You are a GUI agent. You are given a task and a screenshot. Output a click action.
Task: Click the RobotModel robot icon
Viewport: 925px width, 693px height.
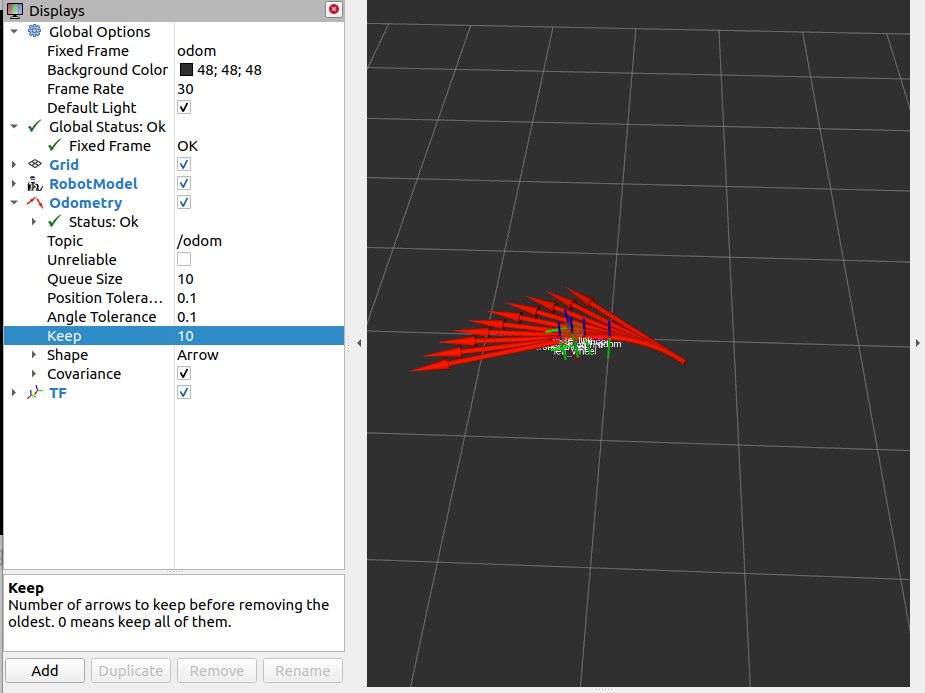coord(35,183)
